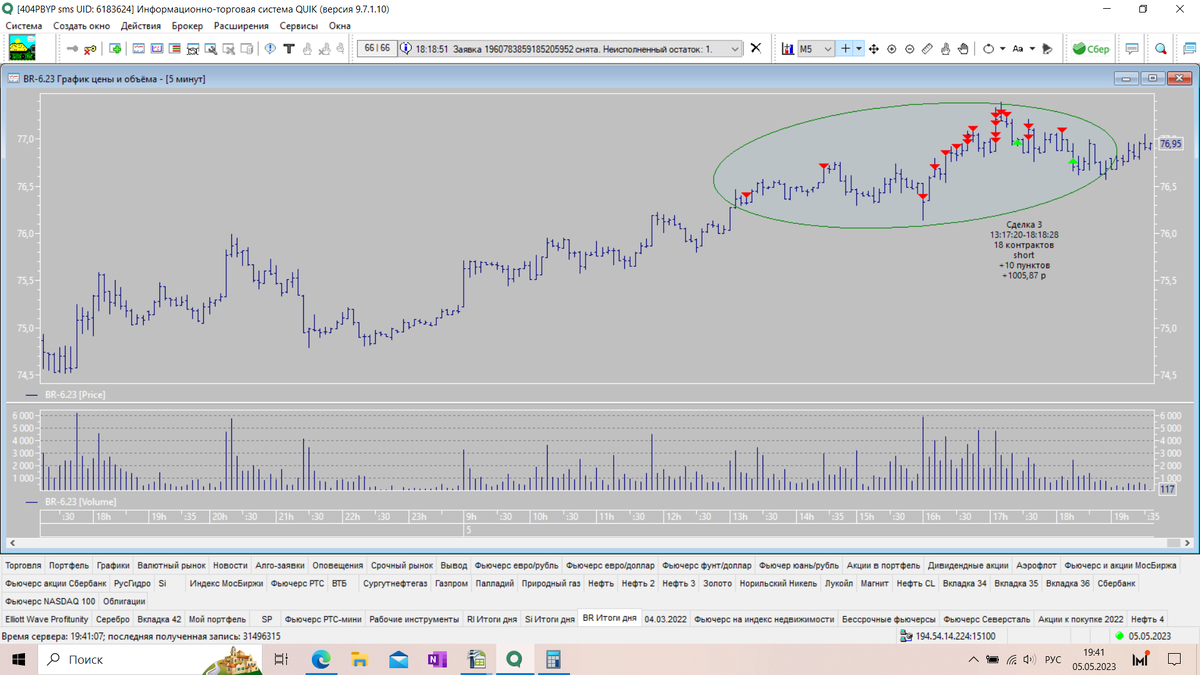Screen dimensions: 1200x675
Task: Click the 66 | 66 message counter button
Action: (x=376, y=48)
